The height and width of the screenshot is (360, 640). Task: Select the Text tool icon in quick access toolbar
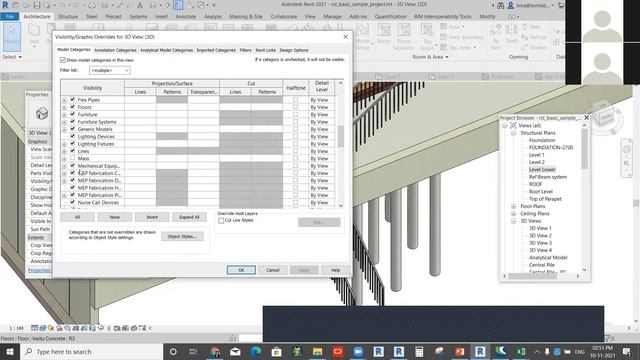pyautogui.click(x=140, y=5)
